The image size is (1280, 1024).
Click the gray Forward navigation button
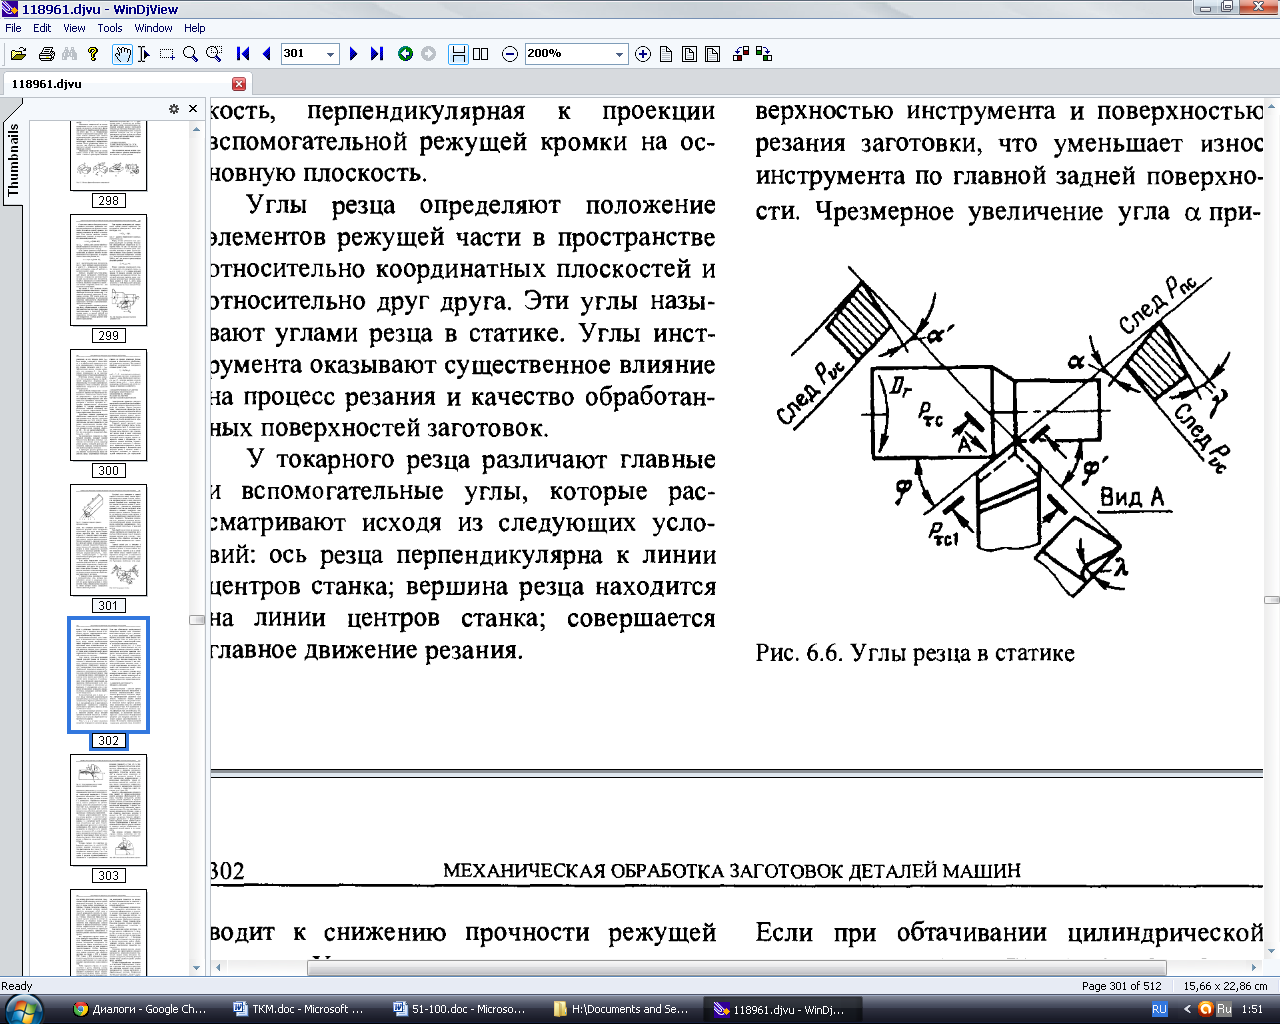click(x=429, y=54)
